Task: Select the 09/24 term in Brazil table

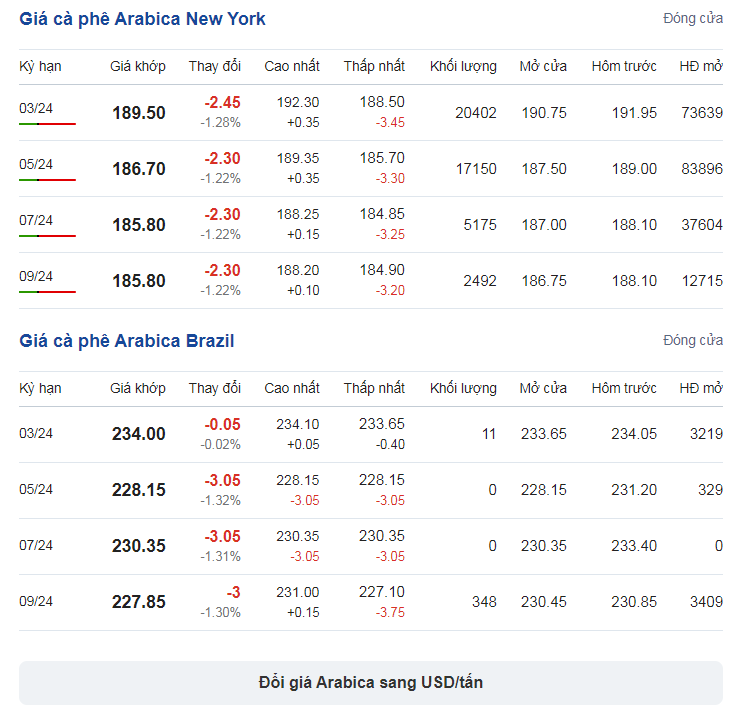Action: point(36,601)
